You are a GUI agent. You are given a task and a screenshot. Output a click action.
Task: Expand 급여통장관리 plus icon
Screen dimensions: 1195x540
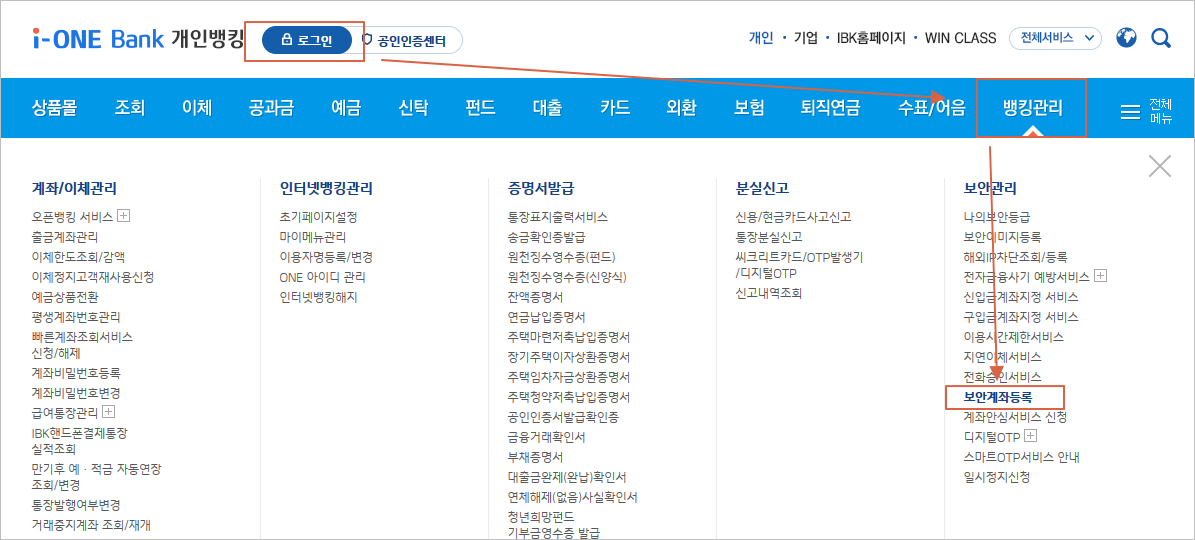pyautogui.click(x=108, y=412)
